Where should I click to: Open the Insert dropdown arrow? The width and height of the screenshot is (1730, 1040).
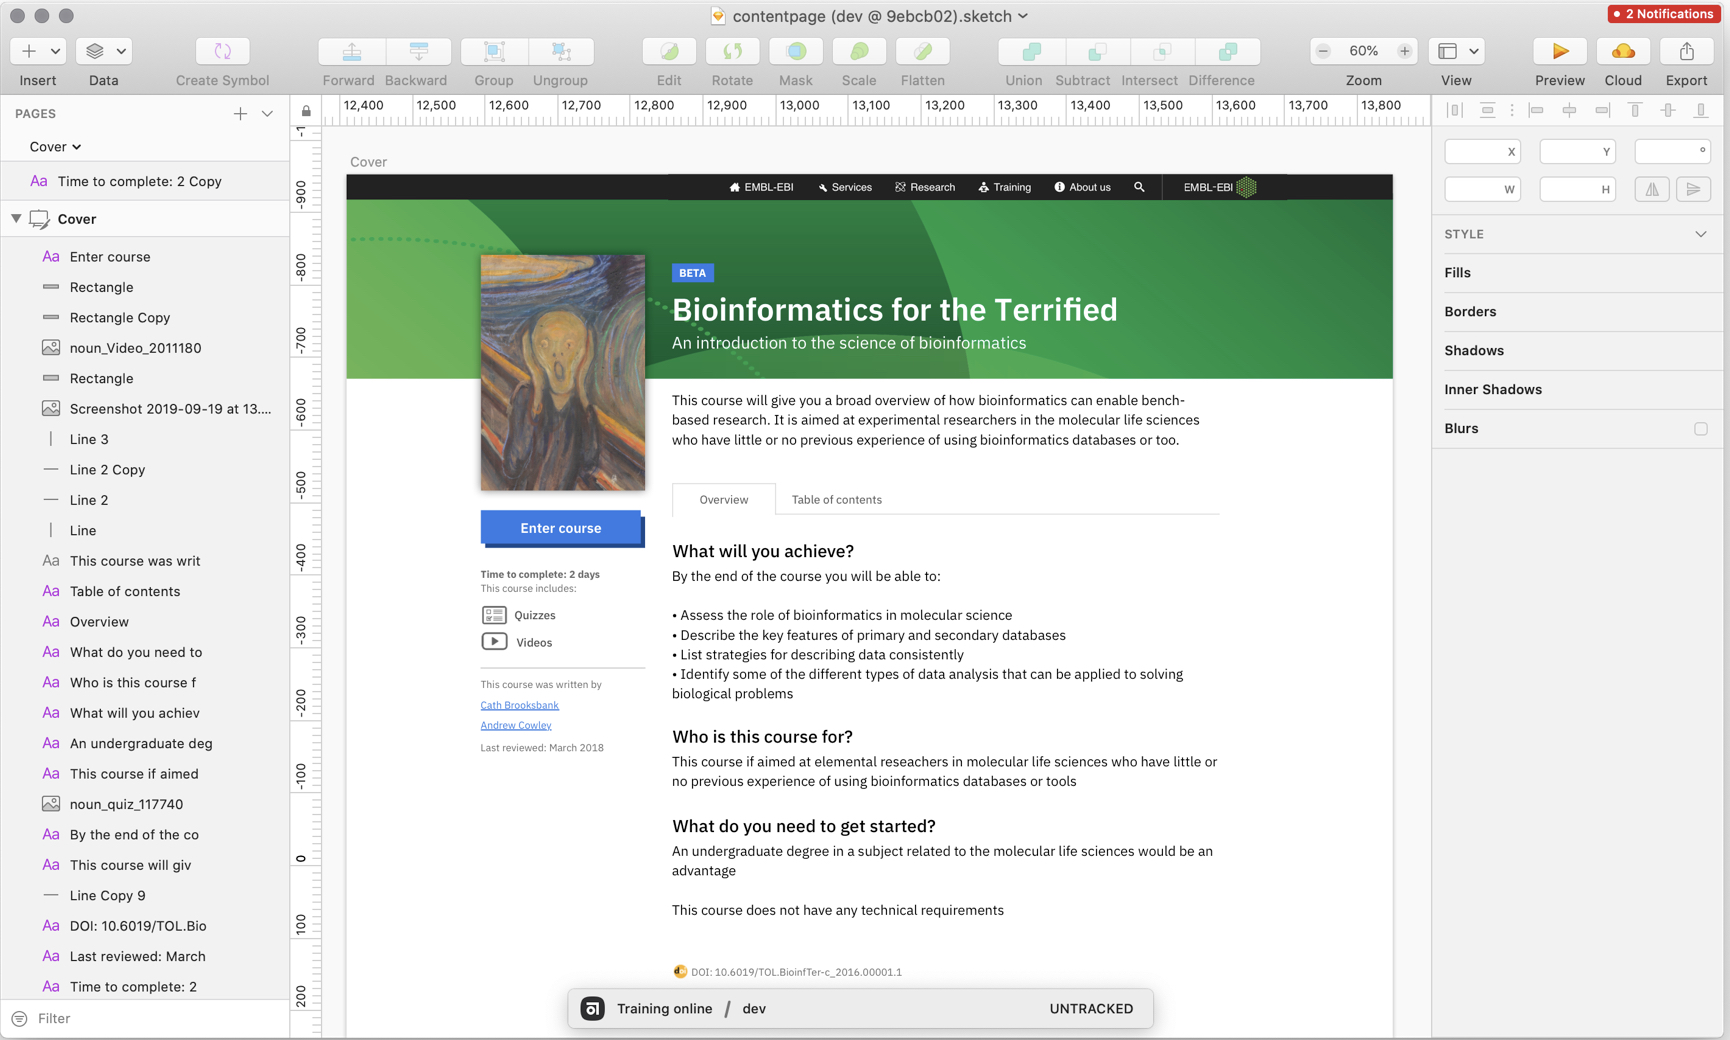pos(55,51)
